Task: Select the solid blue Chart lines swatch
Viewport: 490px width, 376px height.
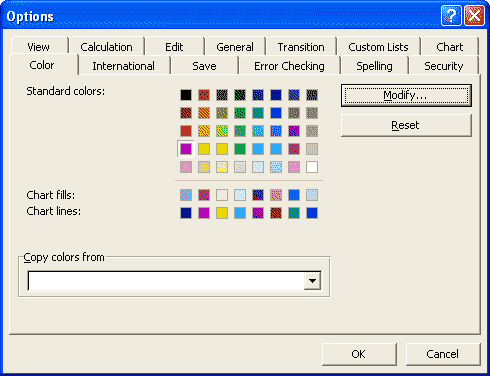Action: [312, 213]
